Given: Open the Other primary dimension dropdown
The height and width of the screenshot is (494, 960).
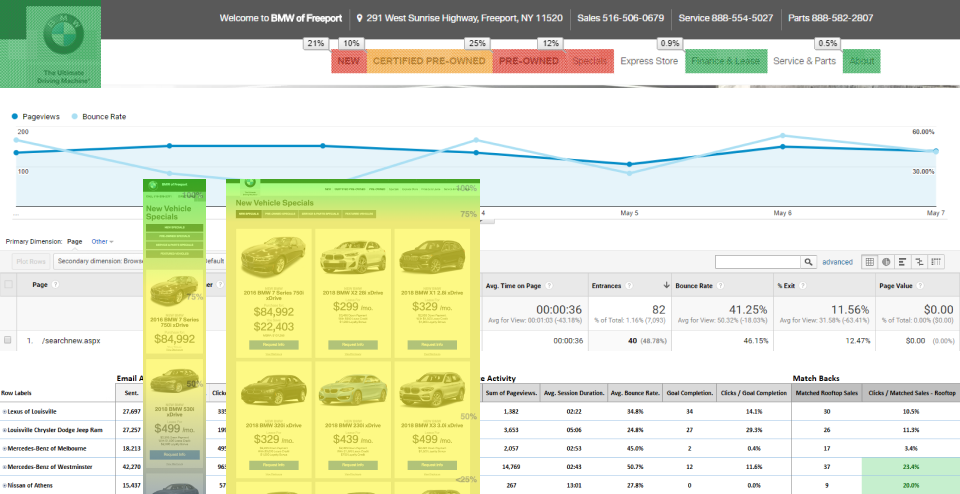Looking at the screenshot, I should [x=102, y=242].
